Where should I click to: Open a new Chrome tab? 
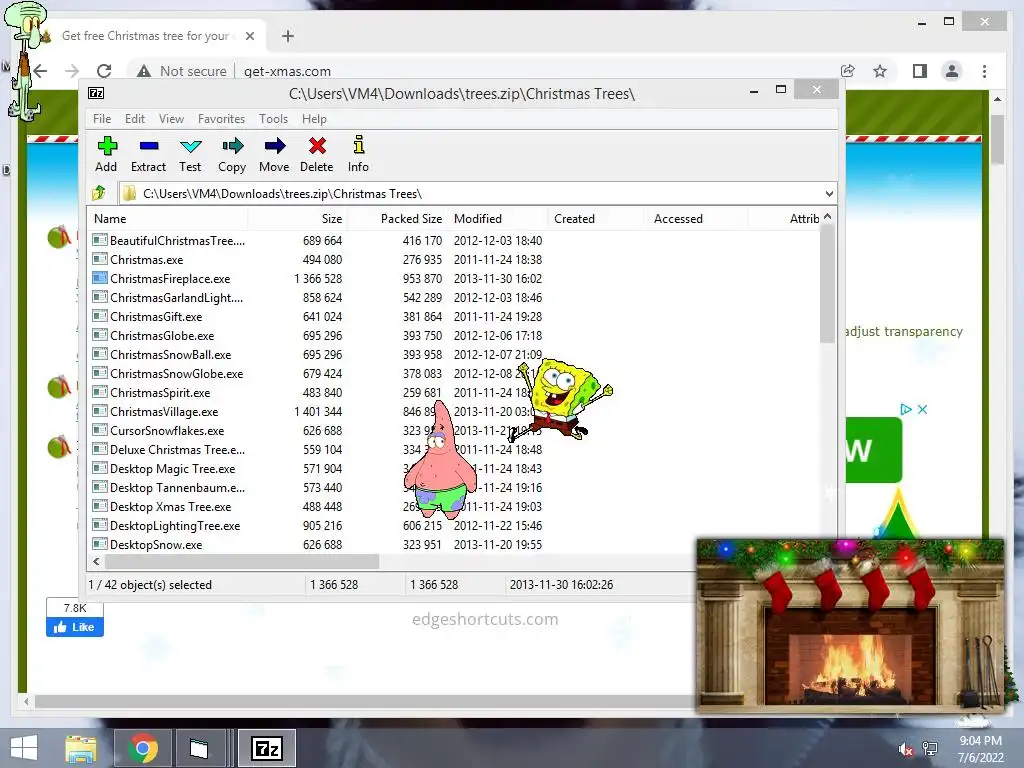[x=288, y=36]
